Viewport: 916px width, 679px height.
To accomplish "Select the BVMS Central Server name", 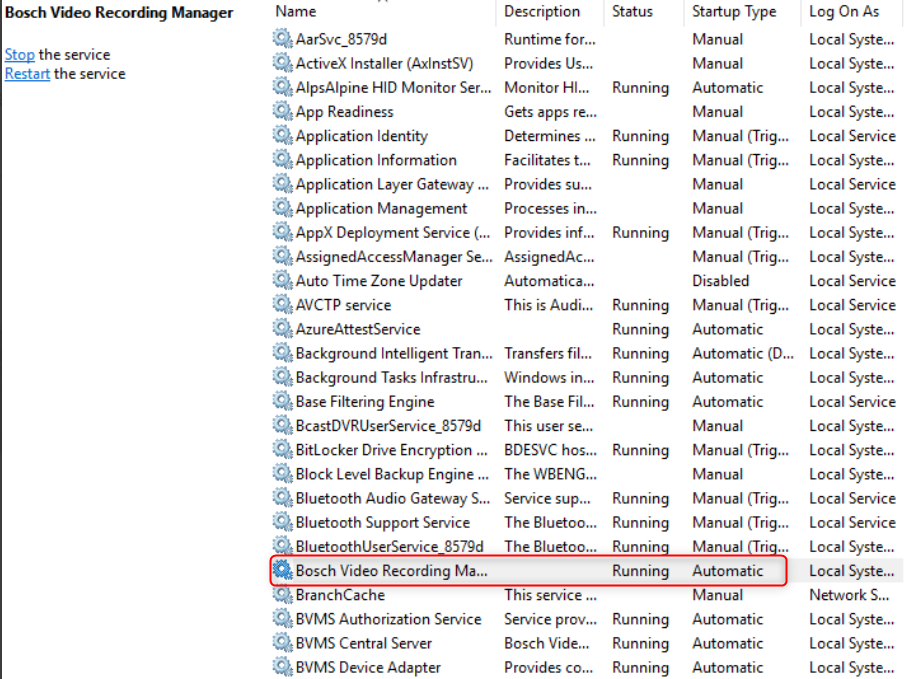I will 363,643.
